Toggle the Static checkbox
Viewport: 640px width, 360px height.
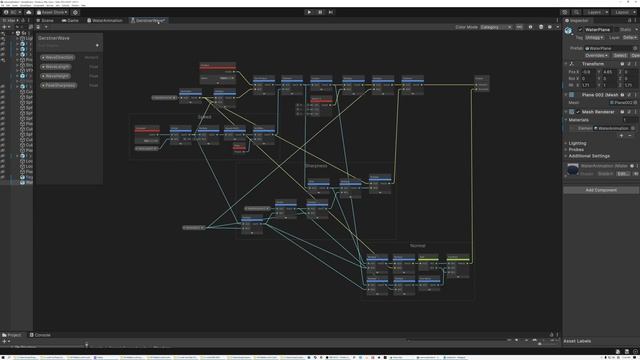tap(618, 30)
